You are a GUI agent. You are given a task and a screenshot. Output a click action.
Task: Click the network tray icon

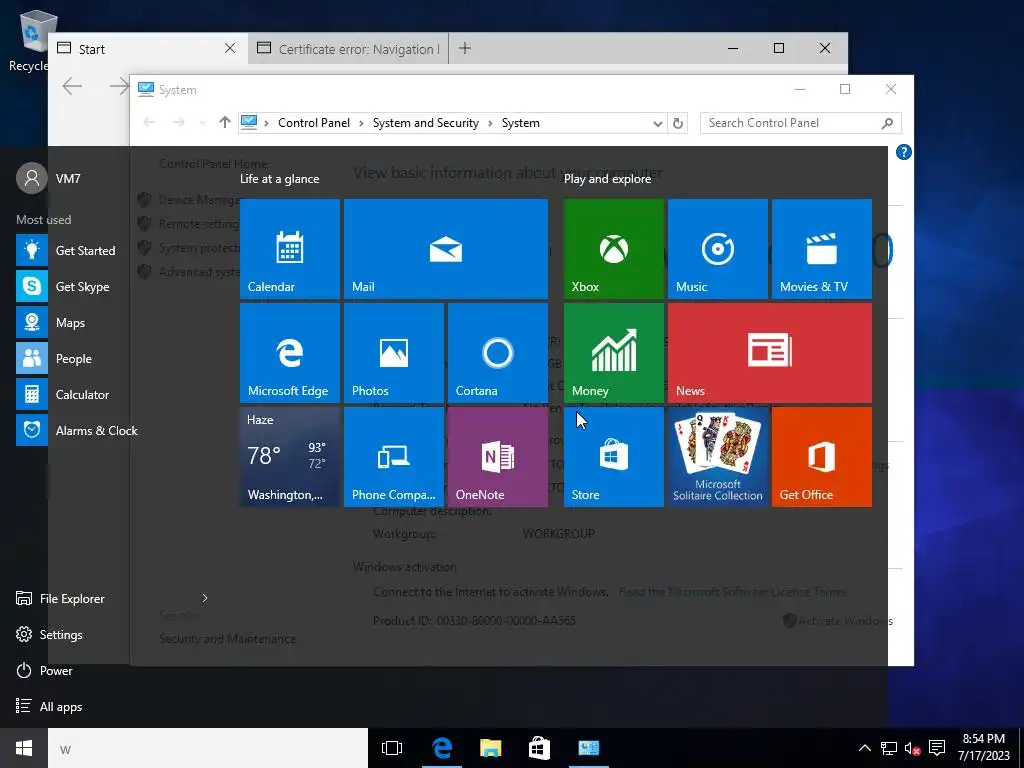pyautogui.click(x=888, y=748)
